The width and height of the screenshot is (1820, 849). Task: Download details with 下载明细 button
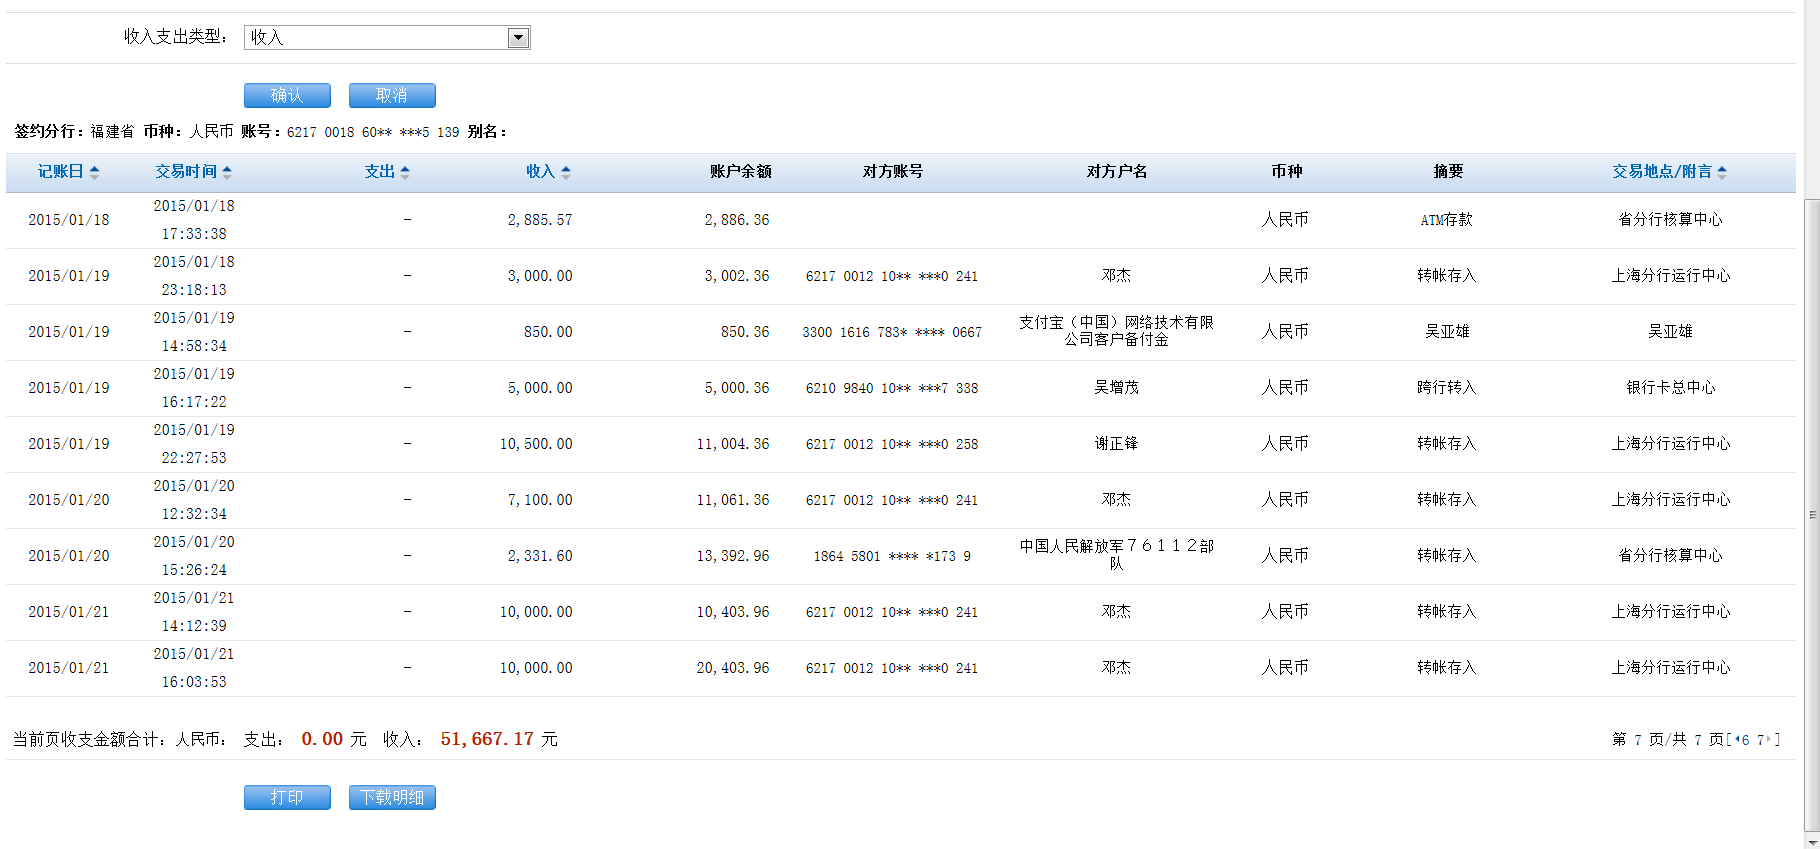pos(392,797)
